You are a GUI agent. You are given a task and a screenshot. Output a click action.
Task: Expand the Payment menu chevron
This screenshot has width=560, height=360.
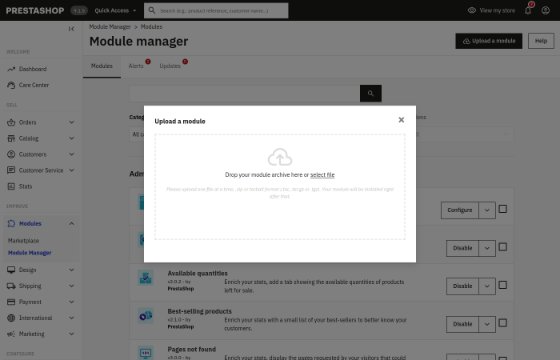click(71, 302)
